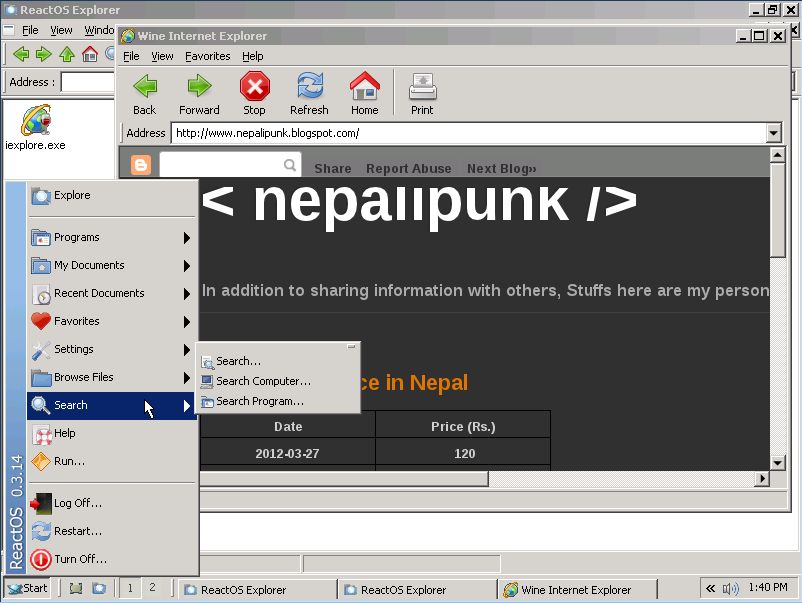Expand hidden tray icons chevron
The image size is (802, 603).
pos(710,589)
